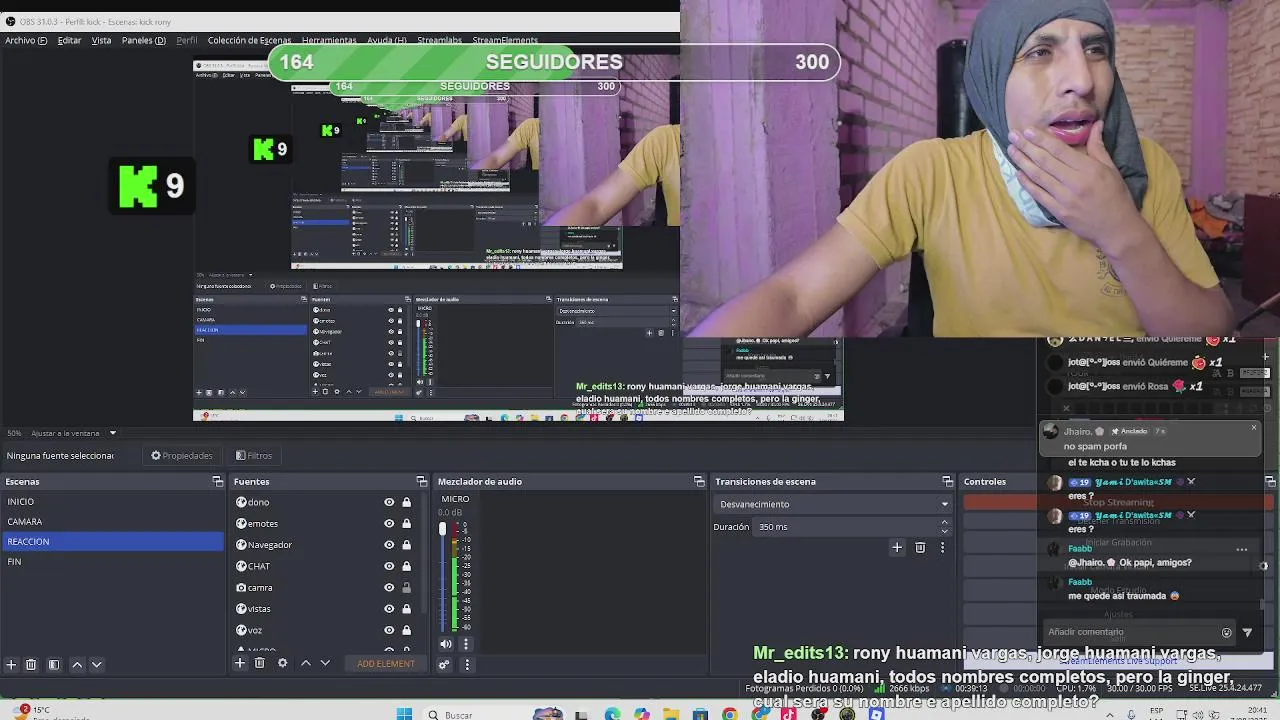Remove the scene transition with trash icon
Image resolution: width=1280 pixels, height=720 pixels.
[x=920, y=547]
